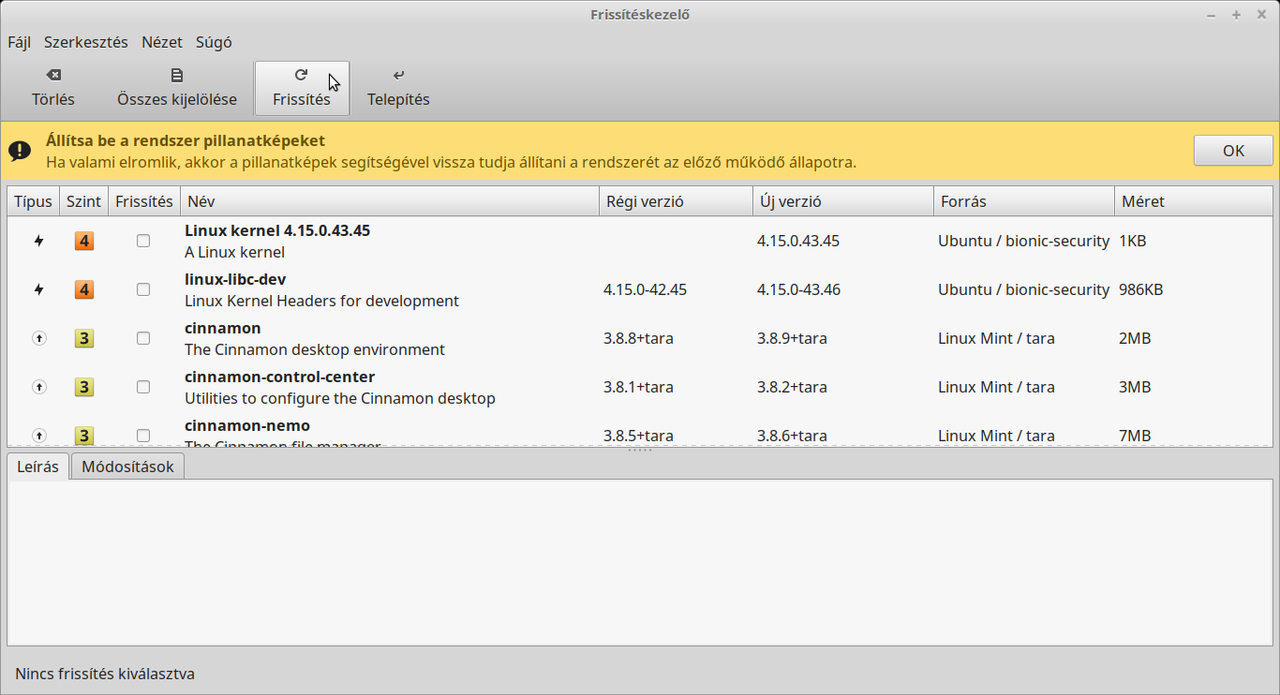Viewport: 1280px width, 695px height.
Task: Click Linux Kernel Headers for development text
Action: tap(322, 301)
